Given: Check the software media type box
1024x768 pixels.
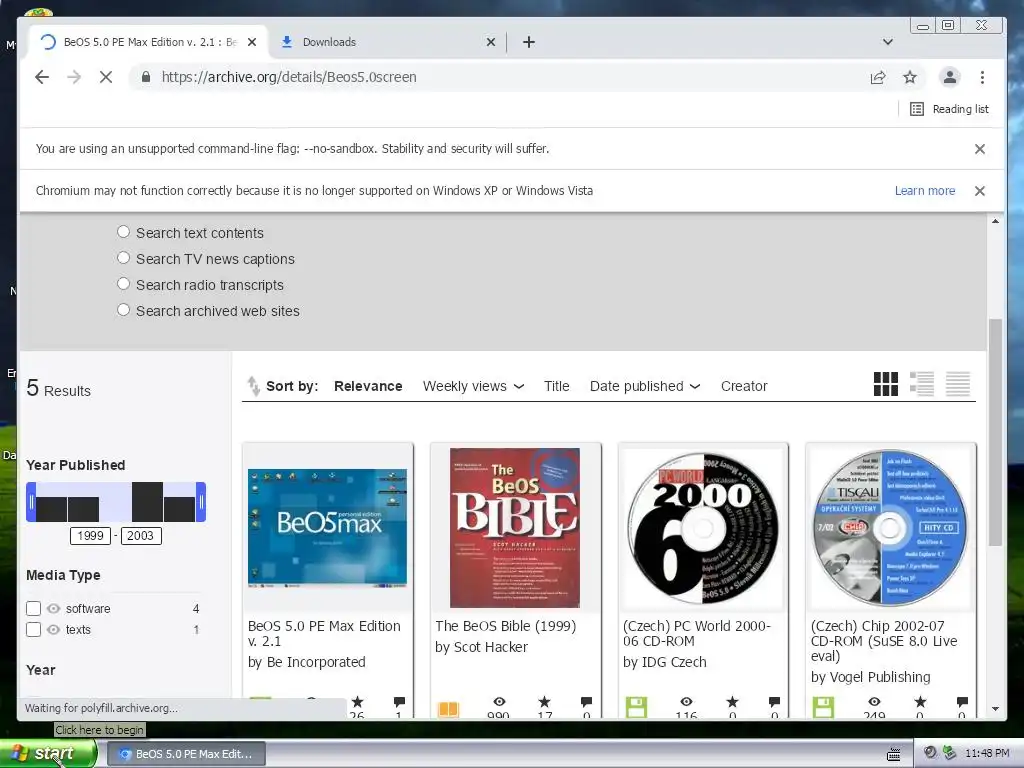Looking at the screenshot, I should coord(33,609).
